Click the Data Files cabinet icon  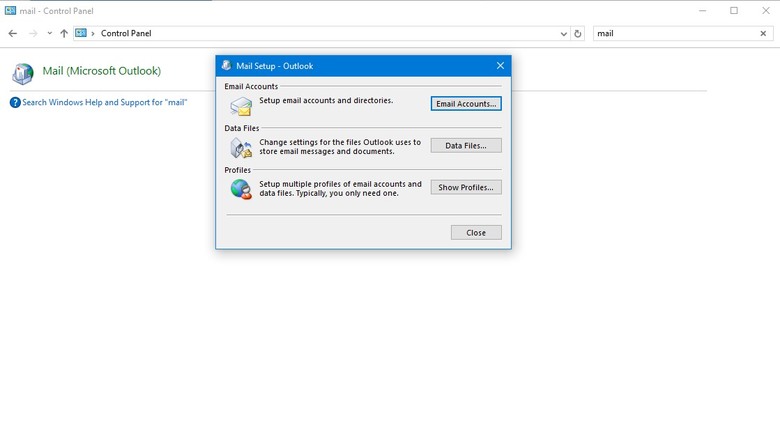coord(241,148)
